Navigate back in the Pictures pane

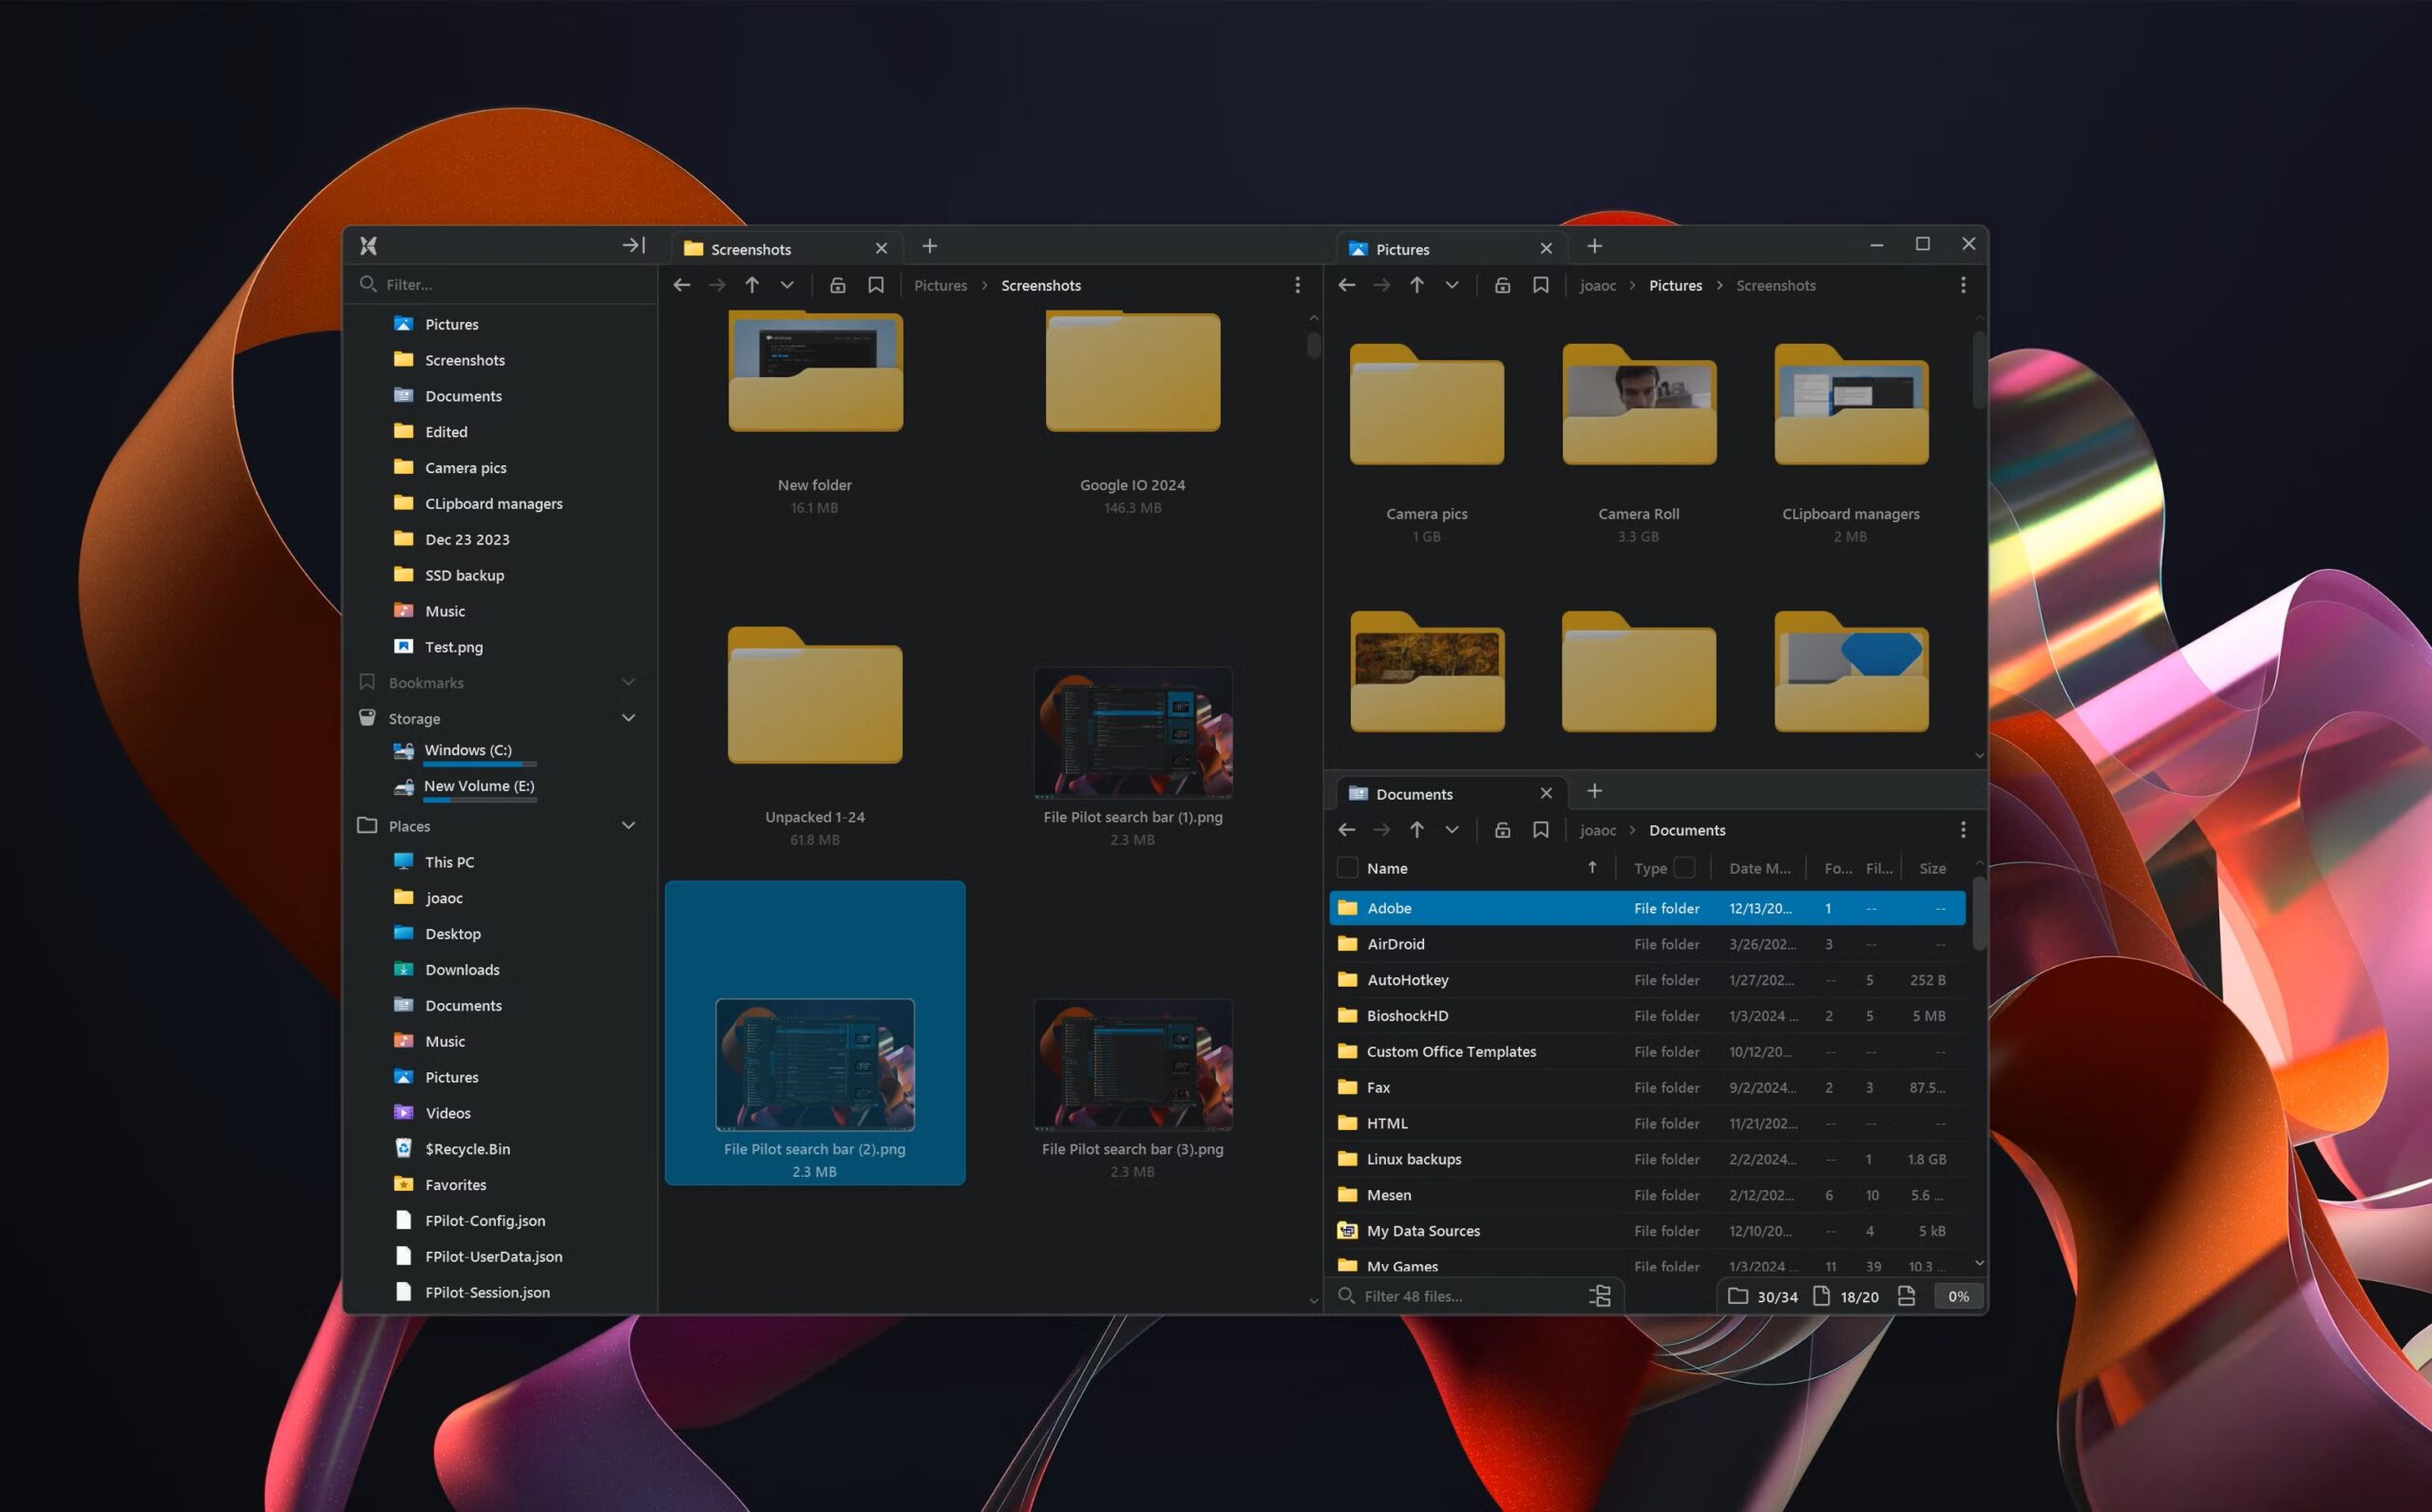(1346, 285)
